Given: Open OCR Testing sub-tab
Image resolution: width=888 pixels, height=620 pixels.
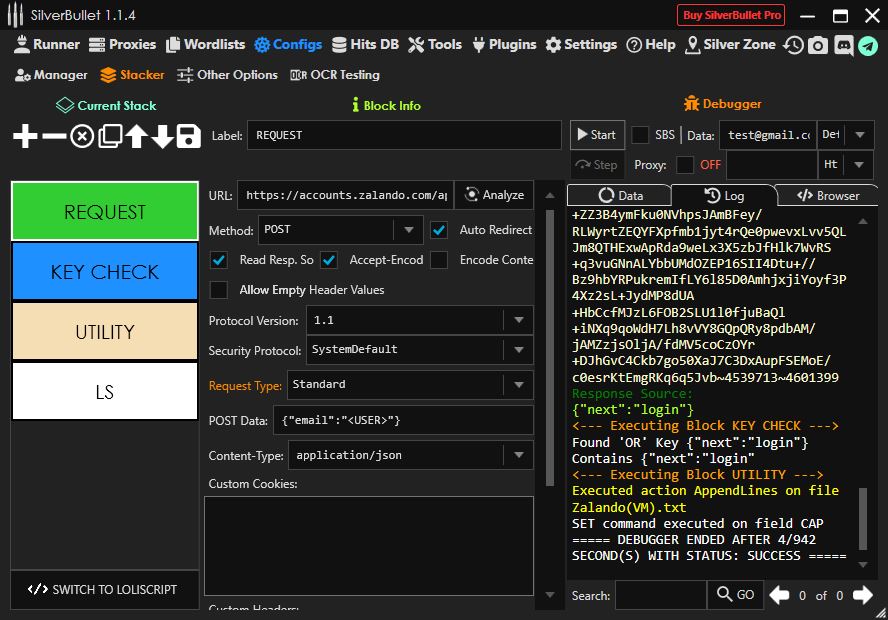Looking at the screenshot, I should [335, 75].
